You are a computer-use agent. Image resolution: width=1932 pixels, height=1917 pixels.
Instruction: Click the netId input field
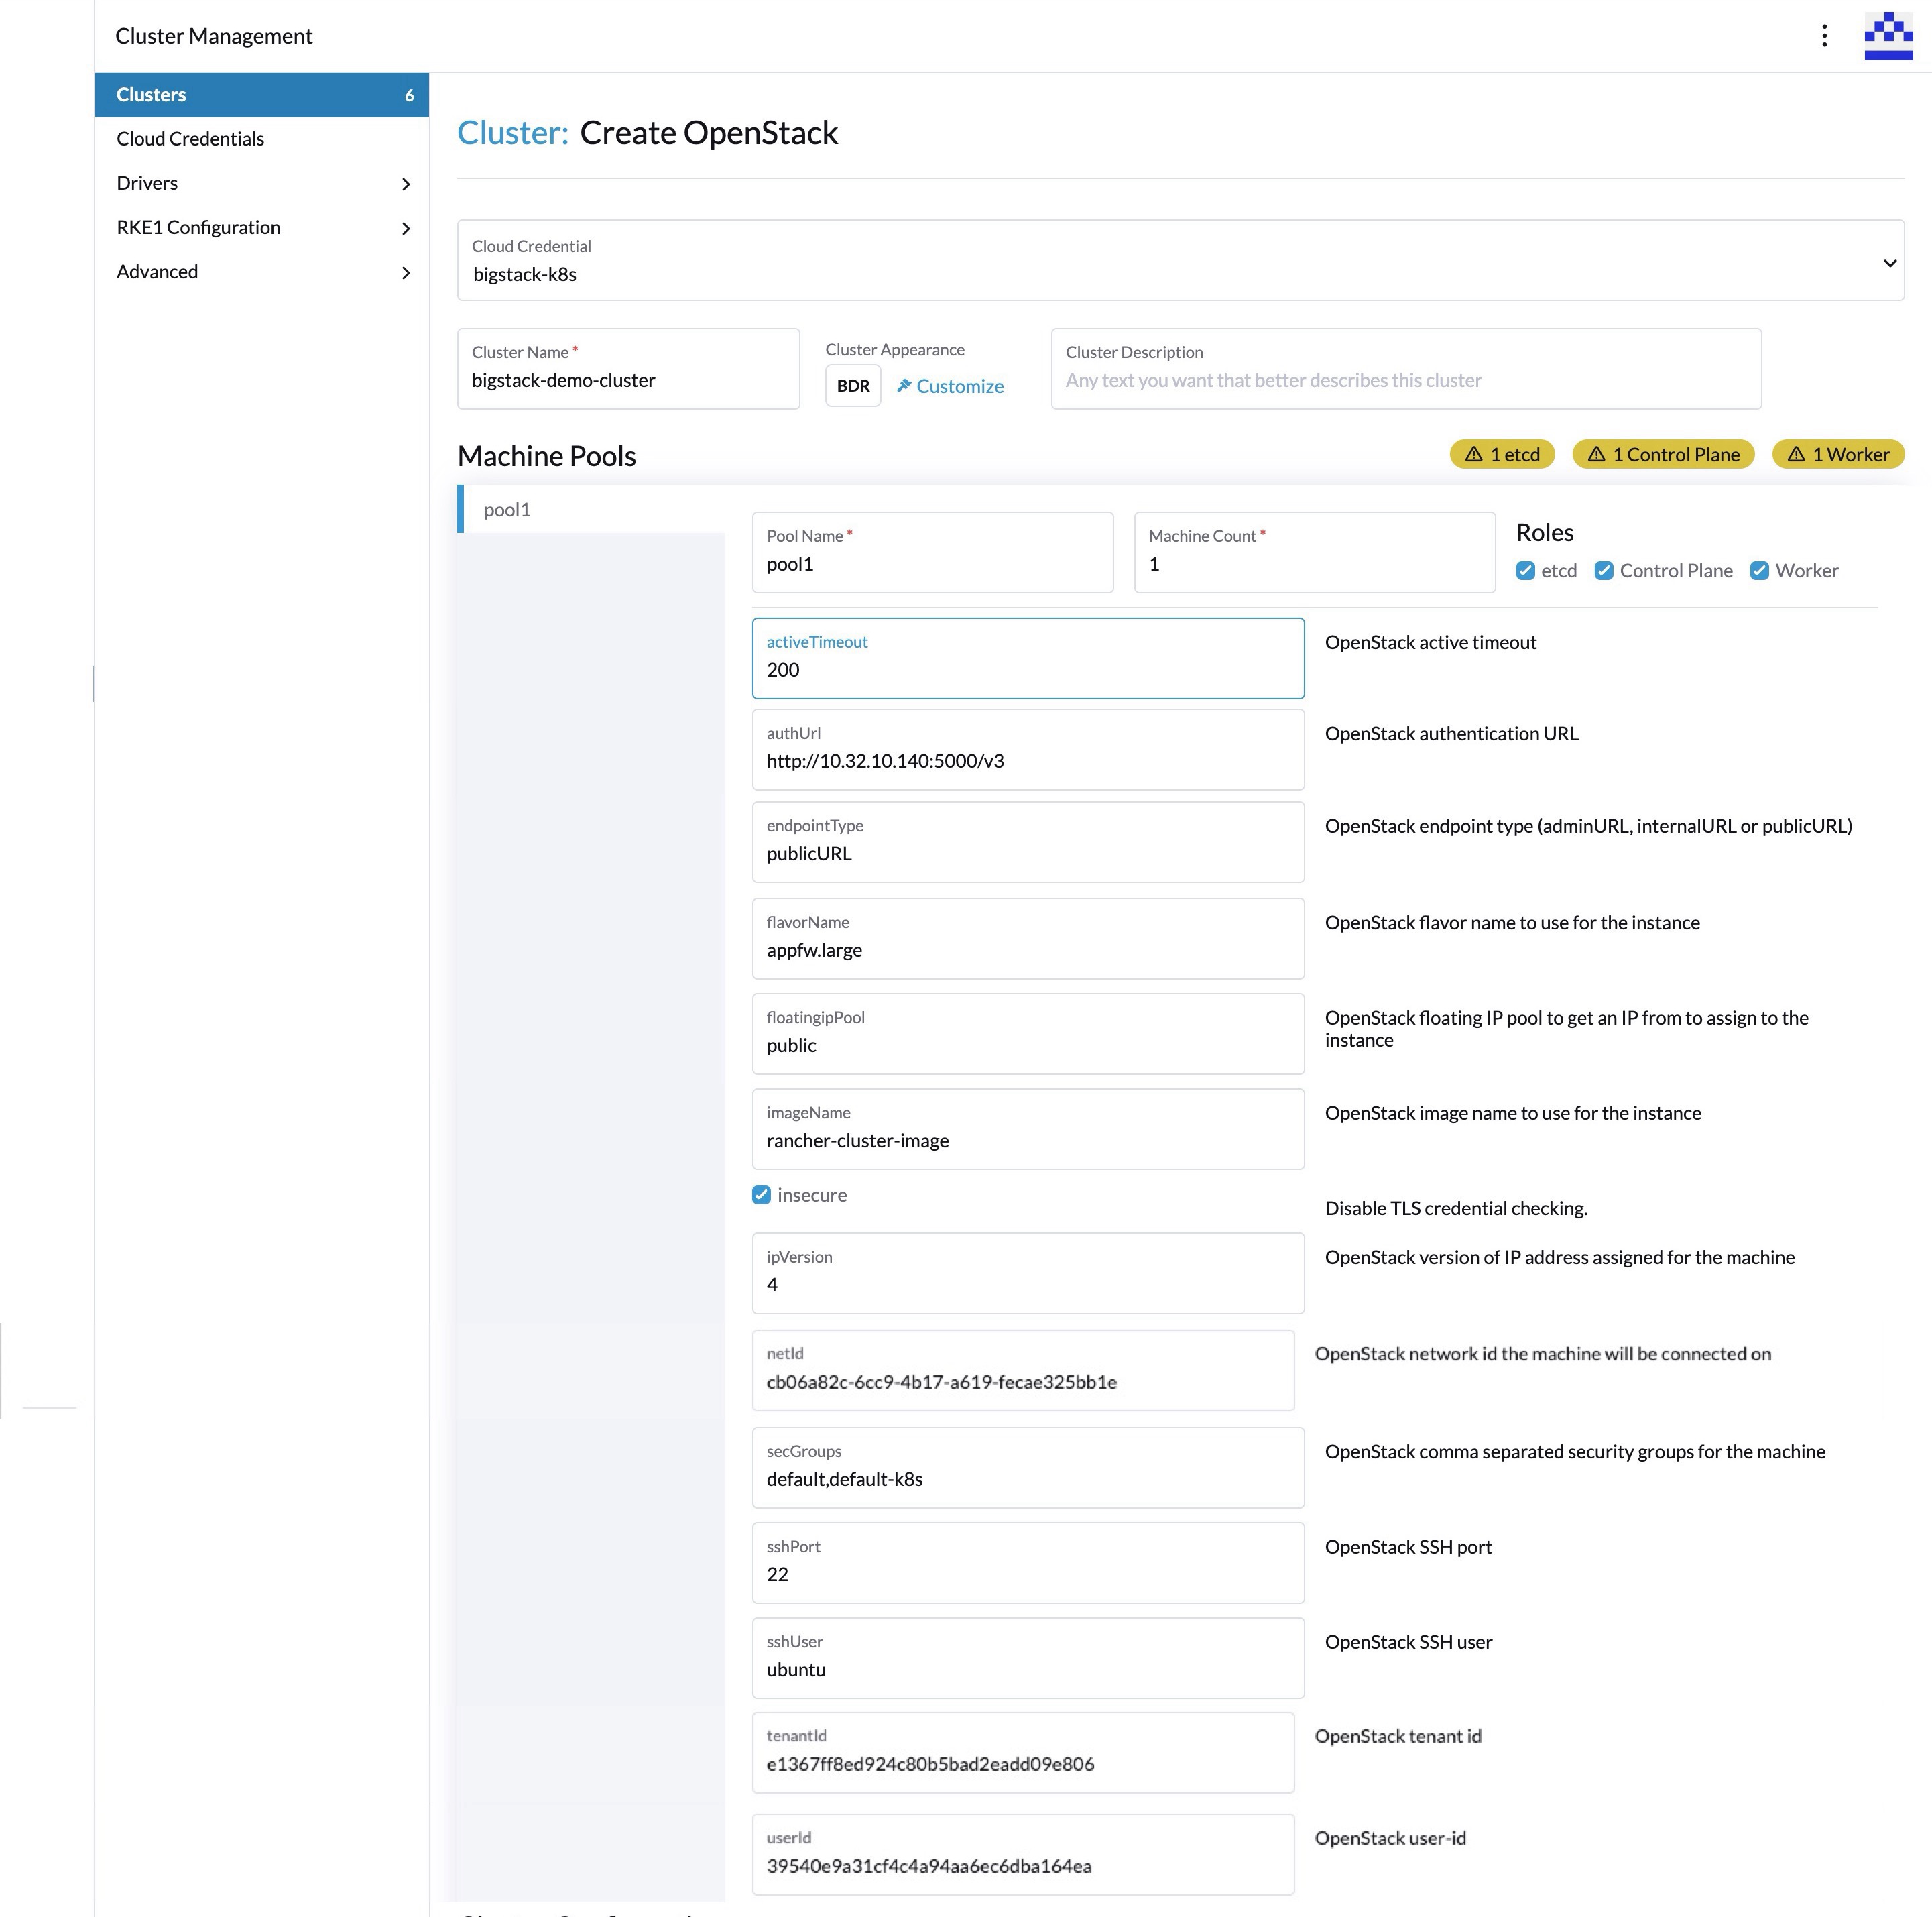[x=1023, y=1370]
